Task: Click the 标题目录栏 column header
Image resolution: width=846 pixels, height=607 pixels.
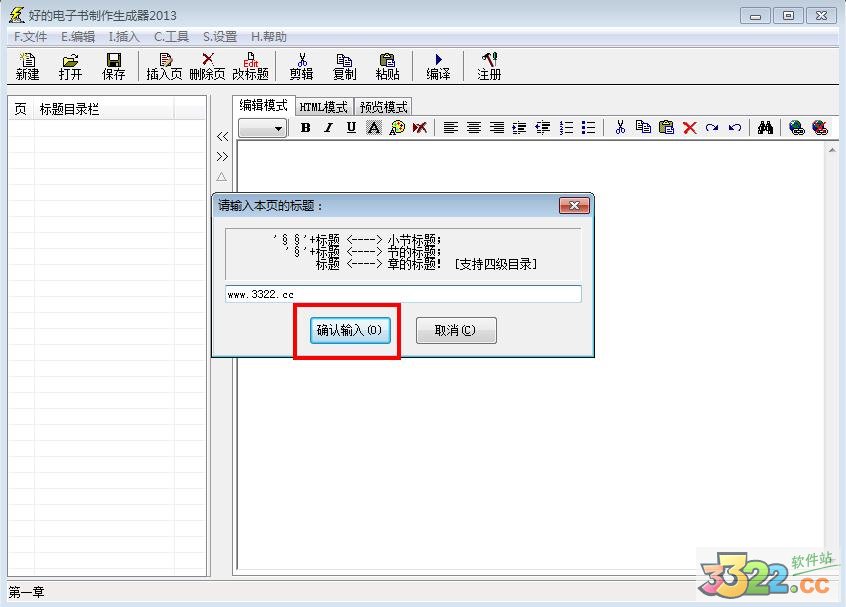Action: (104, 109)
